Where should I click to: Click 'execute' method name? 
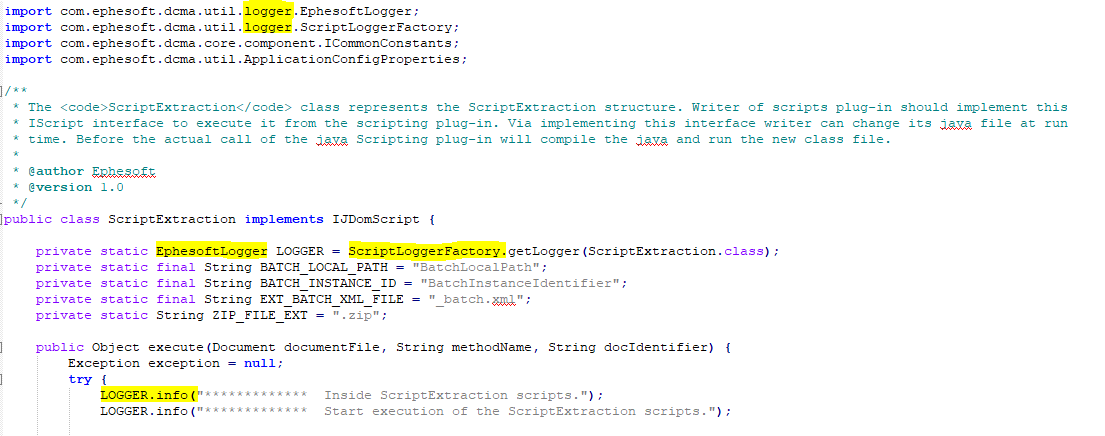[176, 347]
